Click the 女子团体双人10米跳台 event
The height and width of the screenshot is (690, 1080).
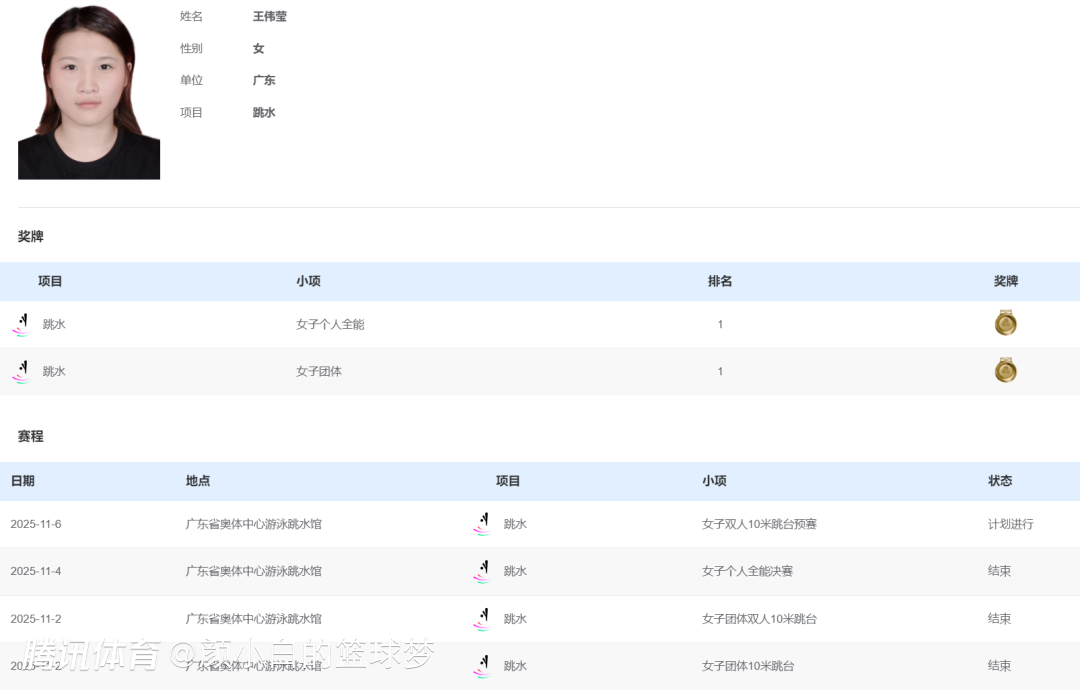(759, 619)
